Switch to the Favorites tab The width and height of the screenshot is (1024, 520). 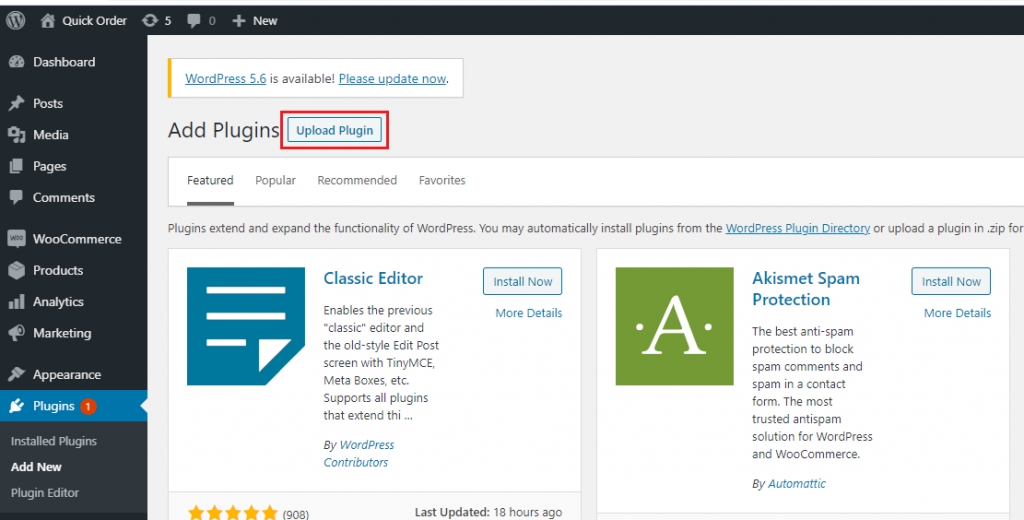pos(442,180)
